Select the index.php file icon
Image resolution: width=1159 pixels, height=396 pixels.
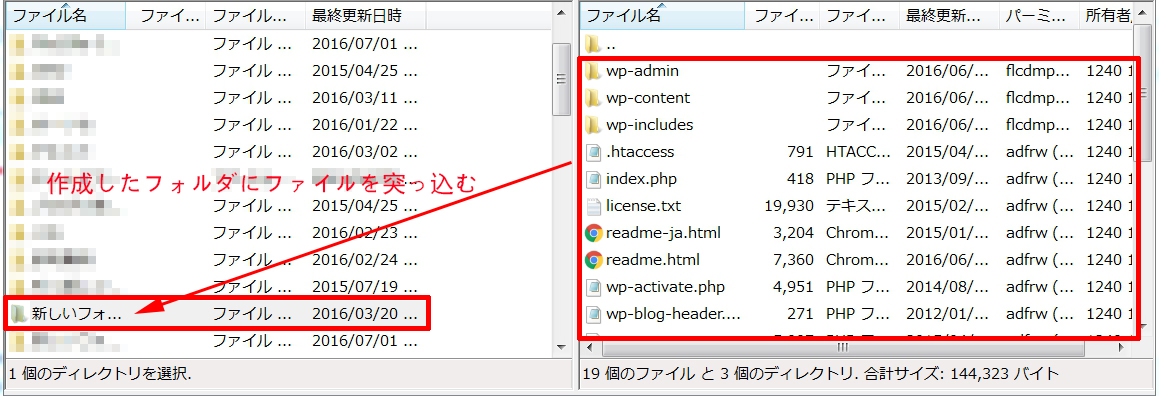pyautogui.click(x=593, y=179)
